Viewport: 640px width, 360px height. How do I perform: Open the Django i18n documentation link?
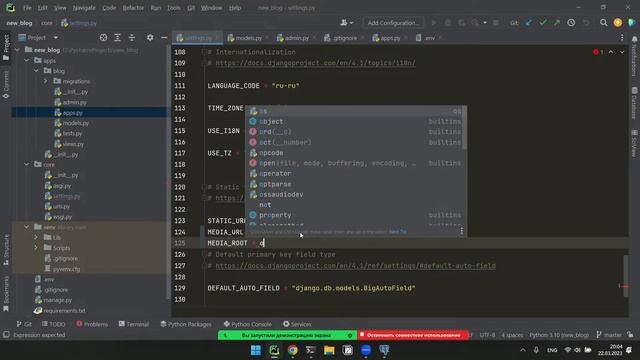coord(315,63)
